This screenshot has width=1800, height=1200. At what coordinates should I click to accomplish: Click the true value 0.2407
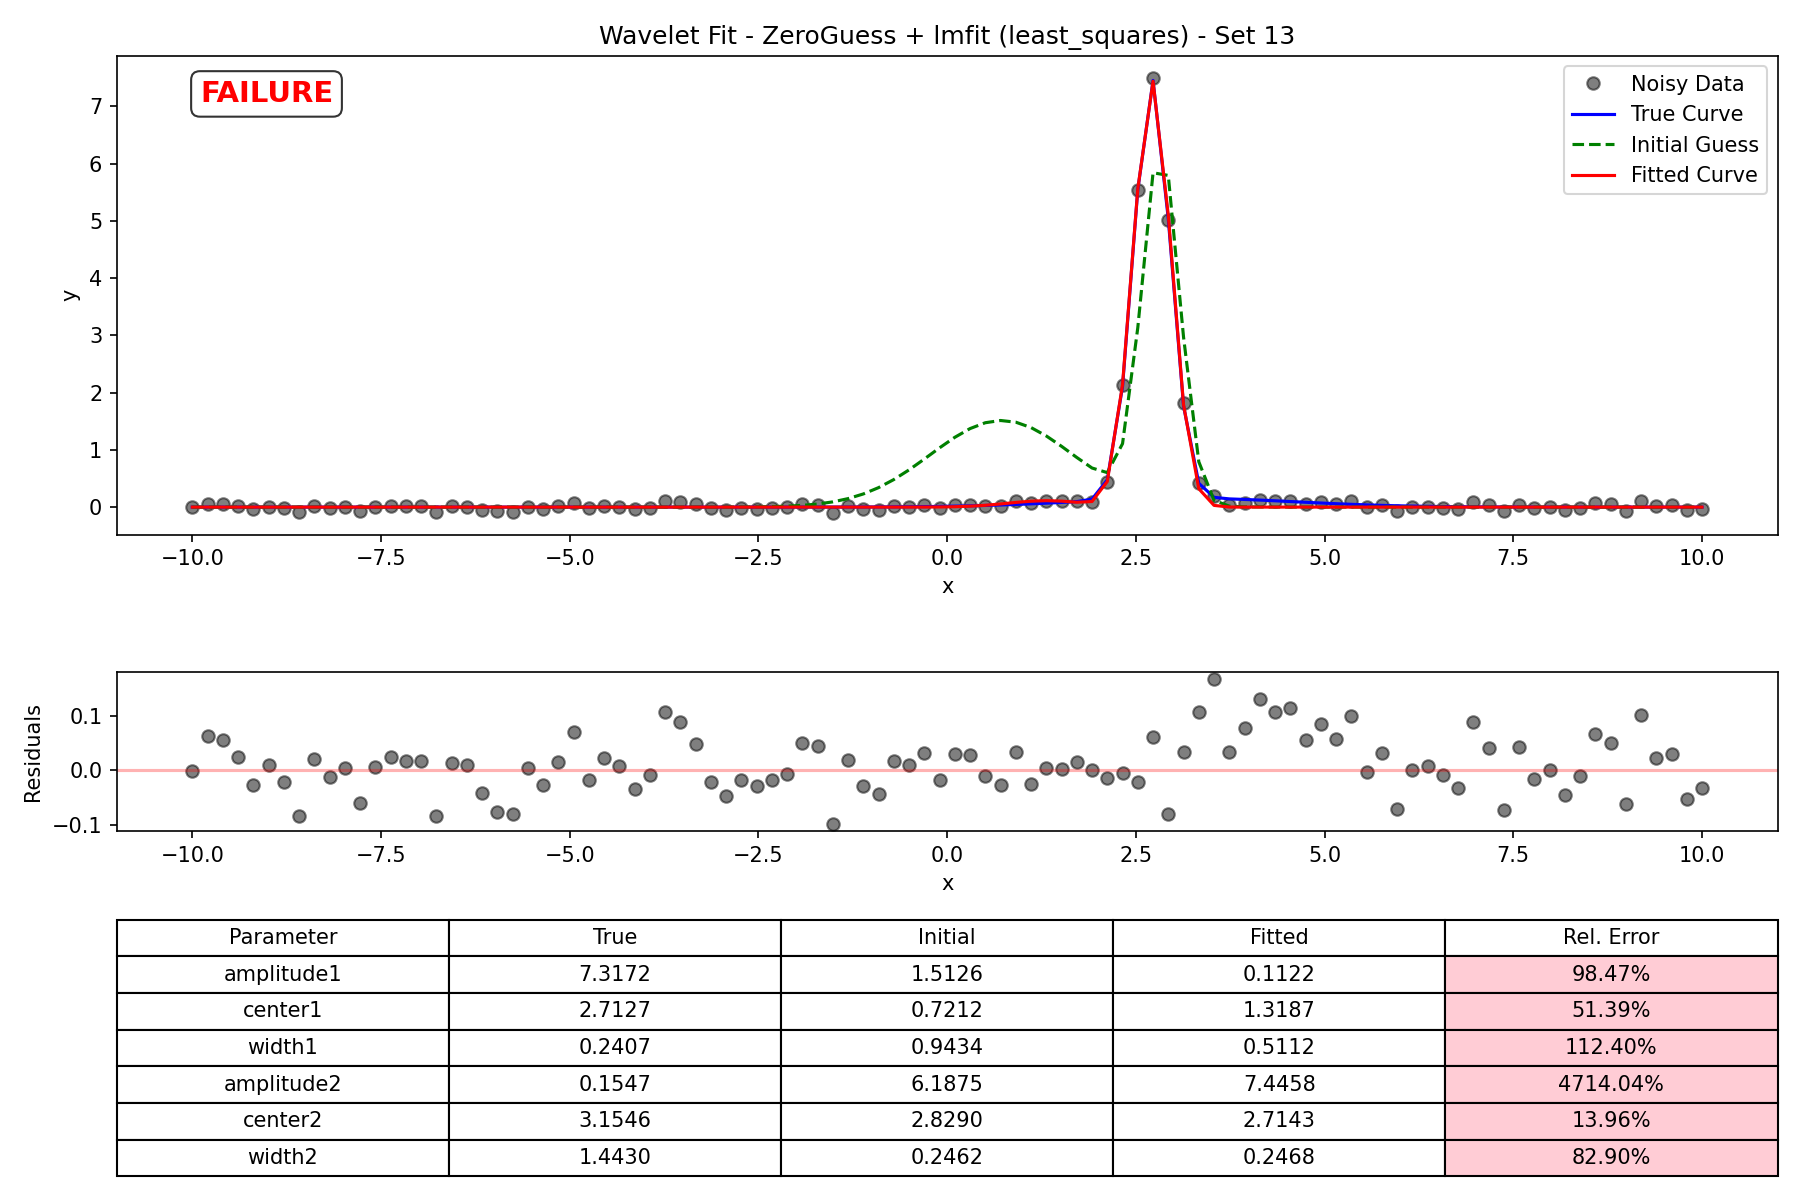(615, 1047)
